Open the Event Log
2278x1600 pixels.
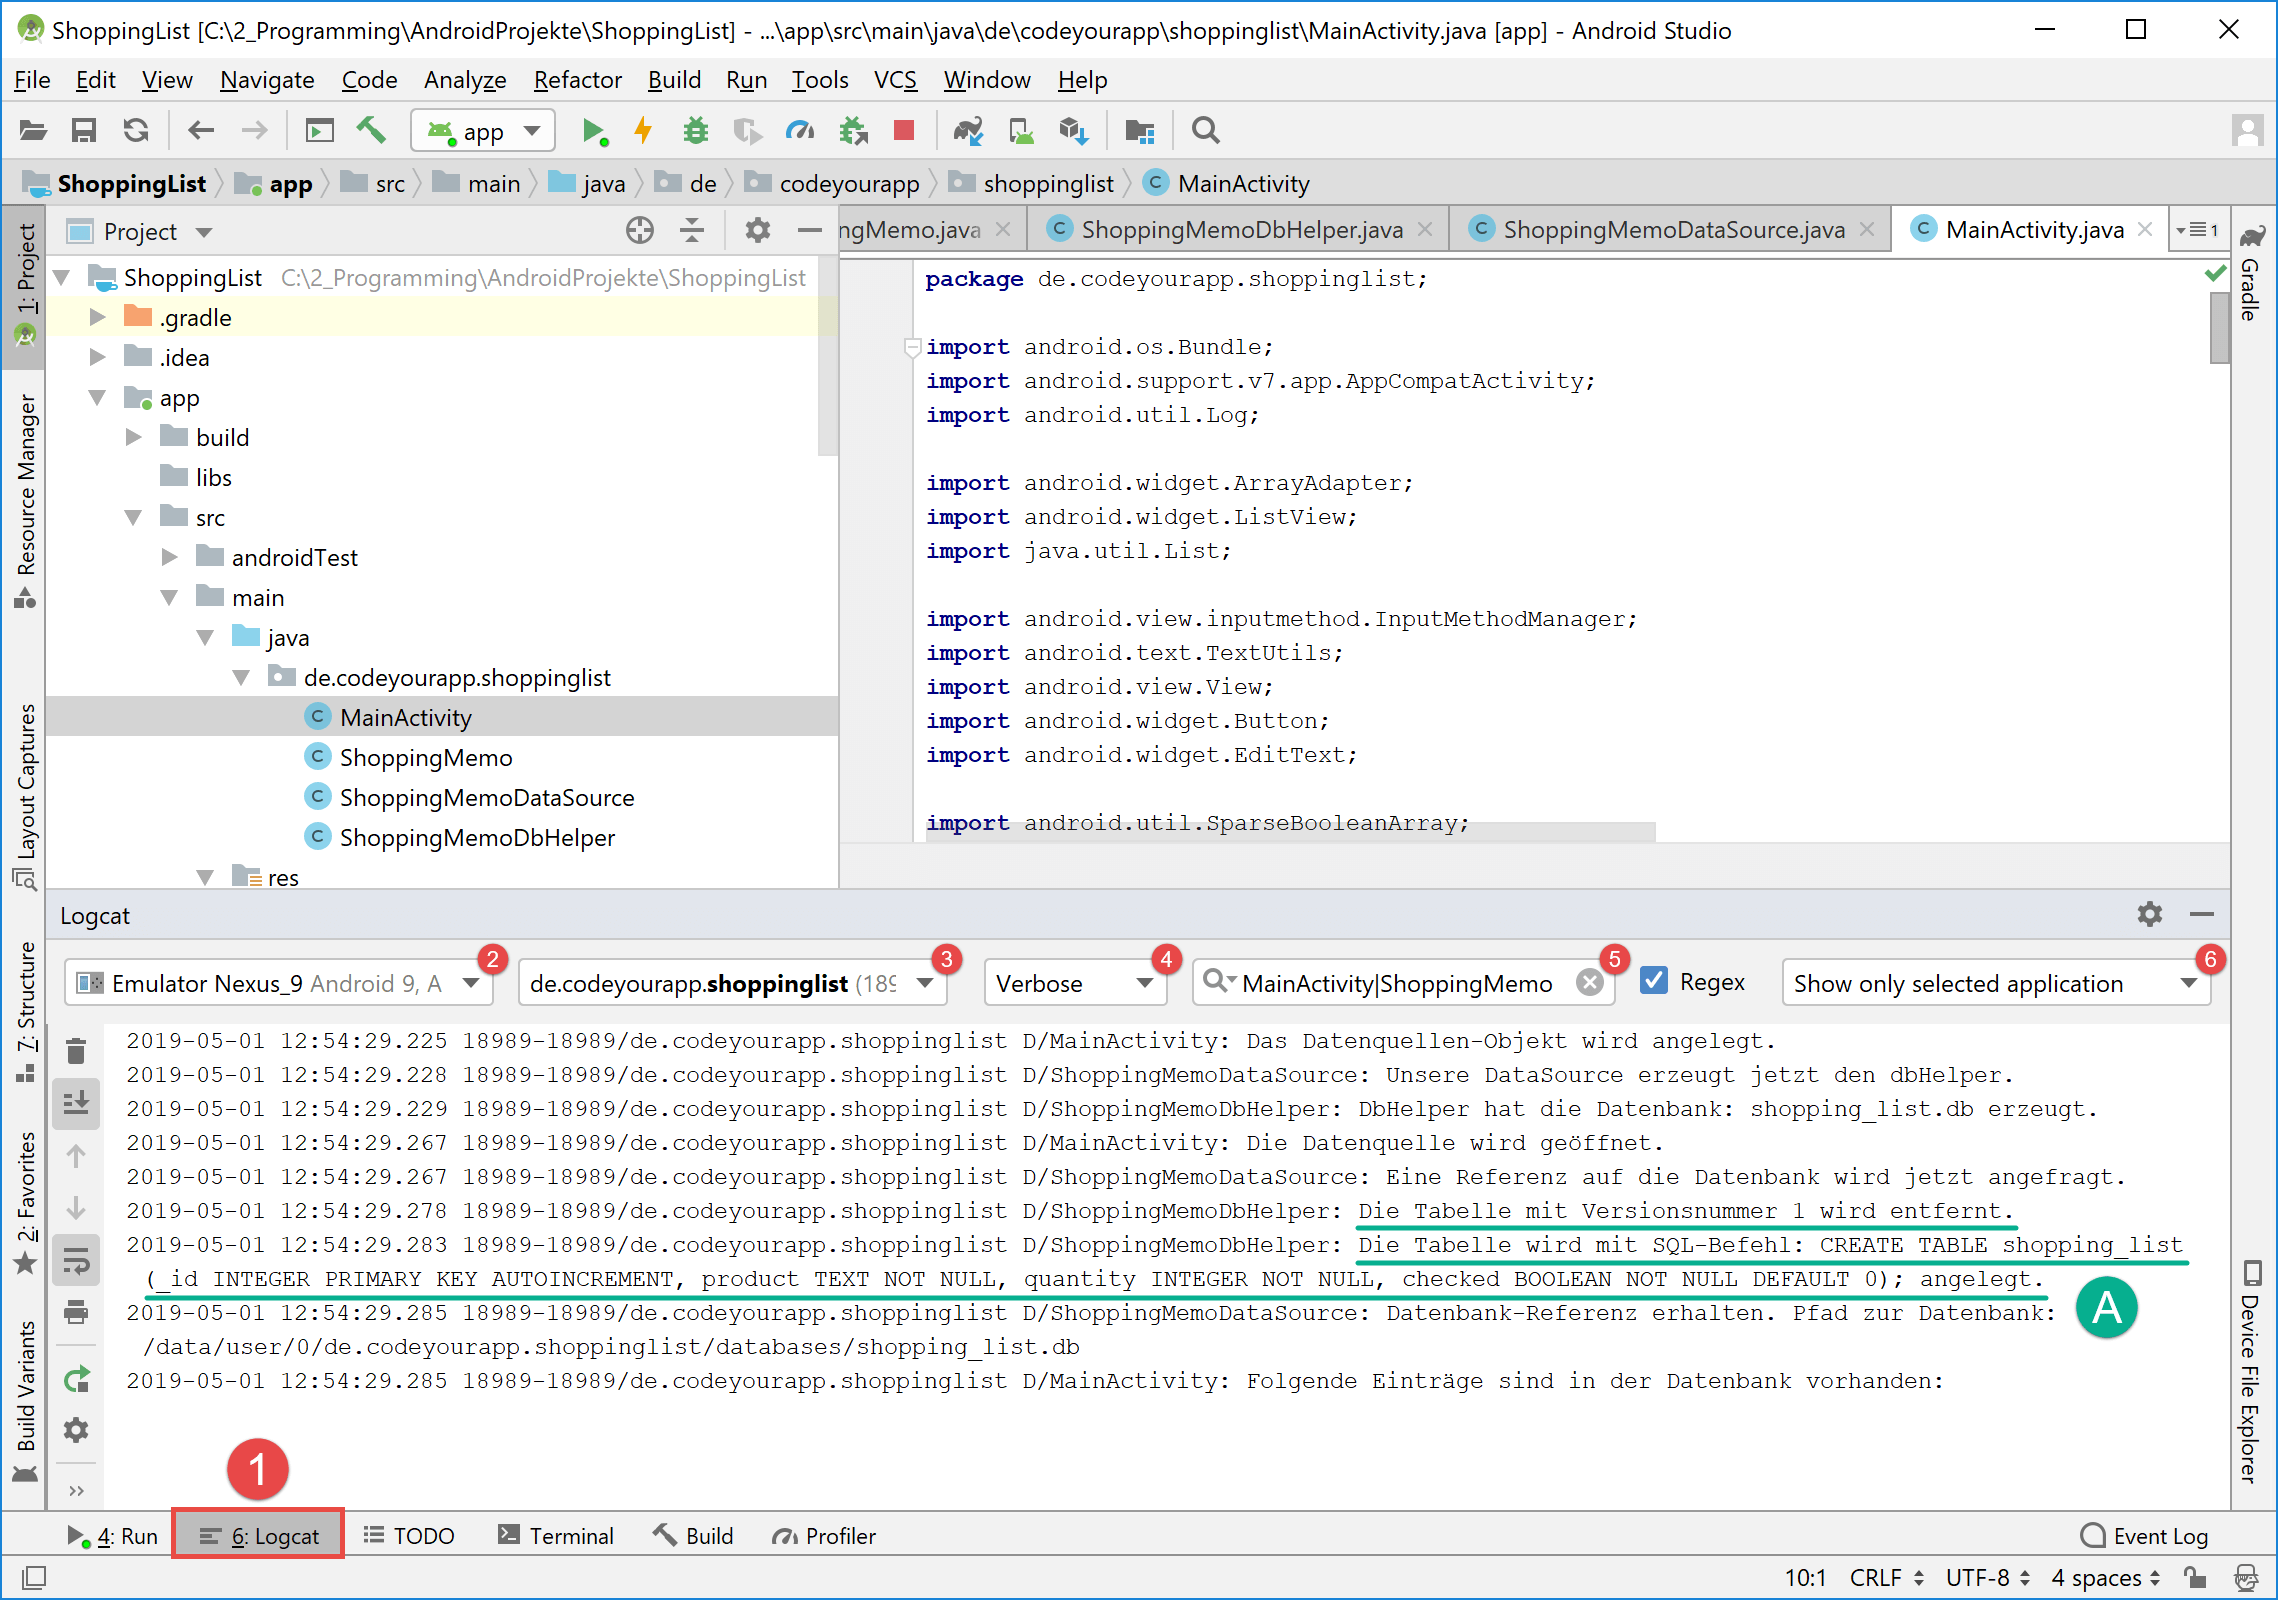point(2143,1535)
